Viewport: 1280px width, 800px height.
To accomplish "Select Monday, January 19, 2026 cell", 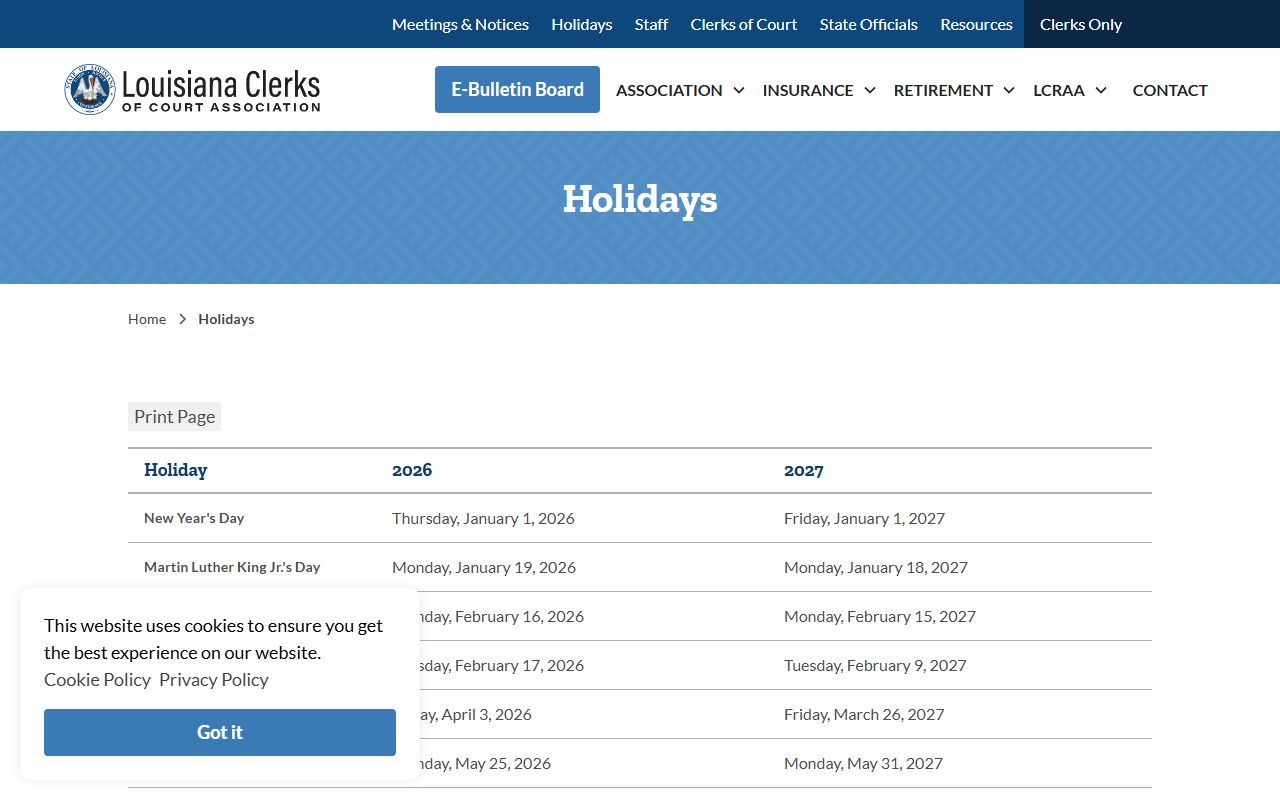I will pyautogui.click(x=484, y=567).
